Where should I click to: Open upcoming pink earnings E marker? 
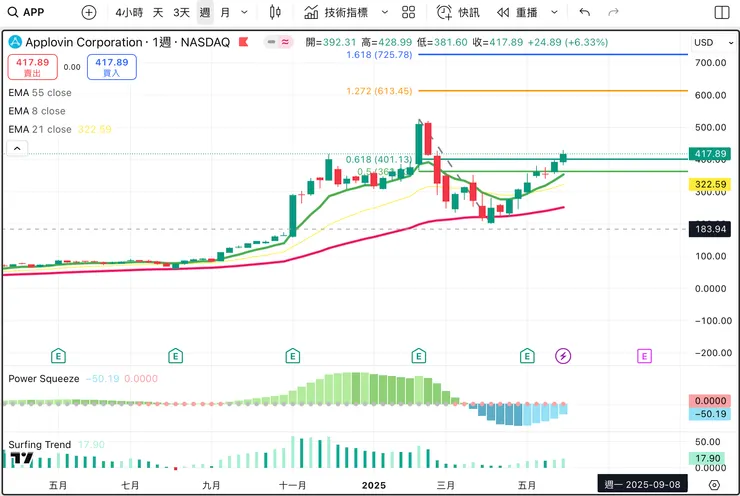(x=644, y=356)
